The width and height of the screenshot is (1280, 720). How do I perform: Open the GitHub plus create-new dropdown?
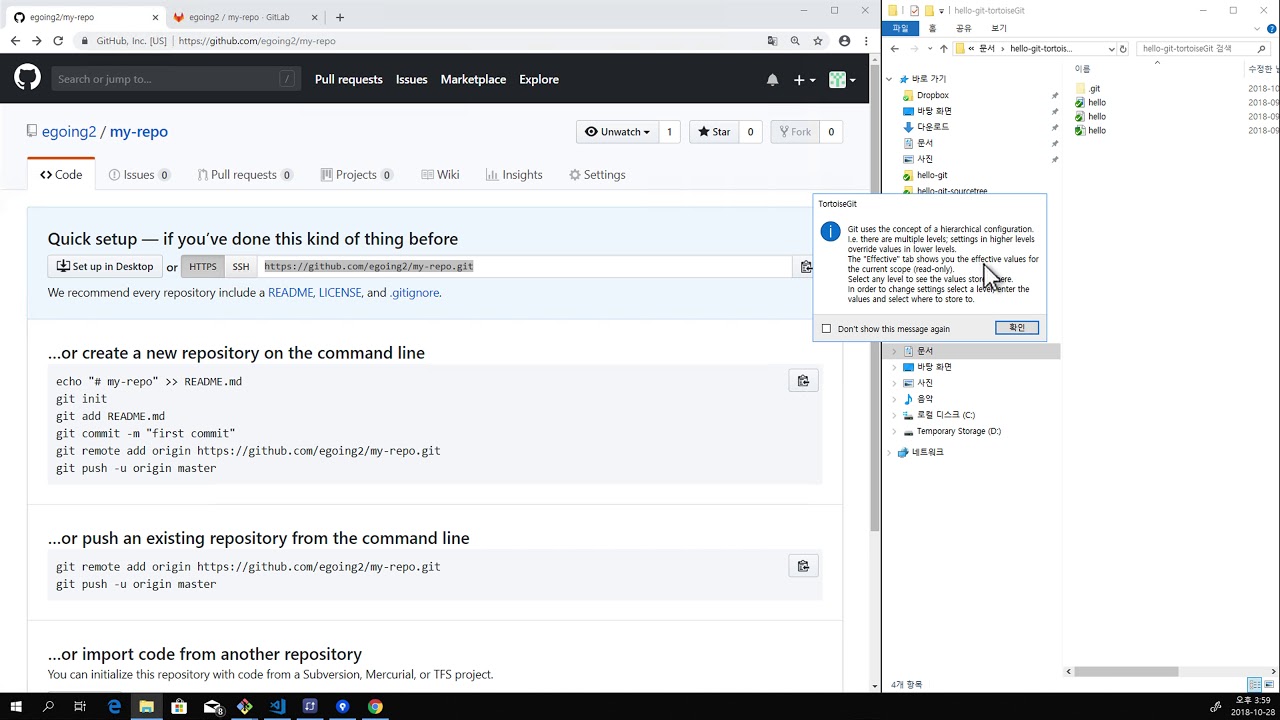pos(804,80)
